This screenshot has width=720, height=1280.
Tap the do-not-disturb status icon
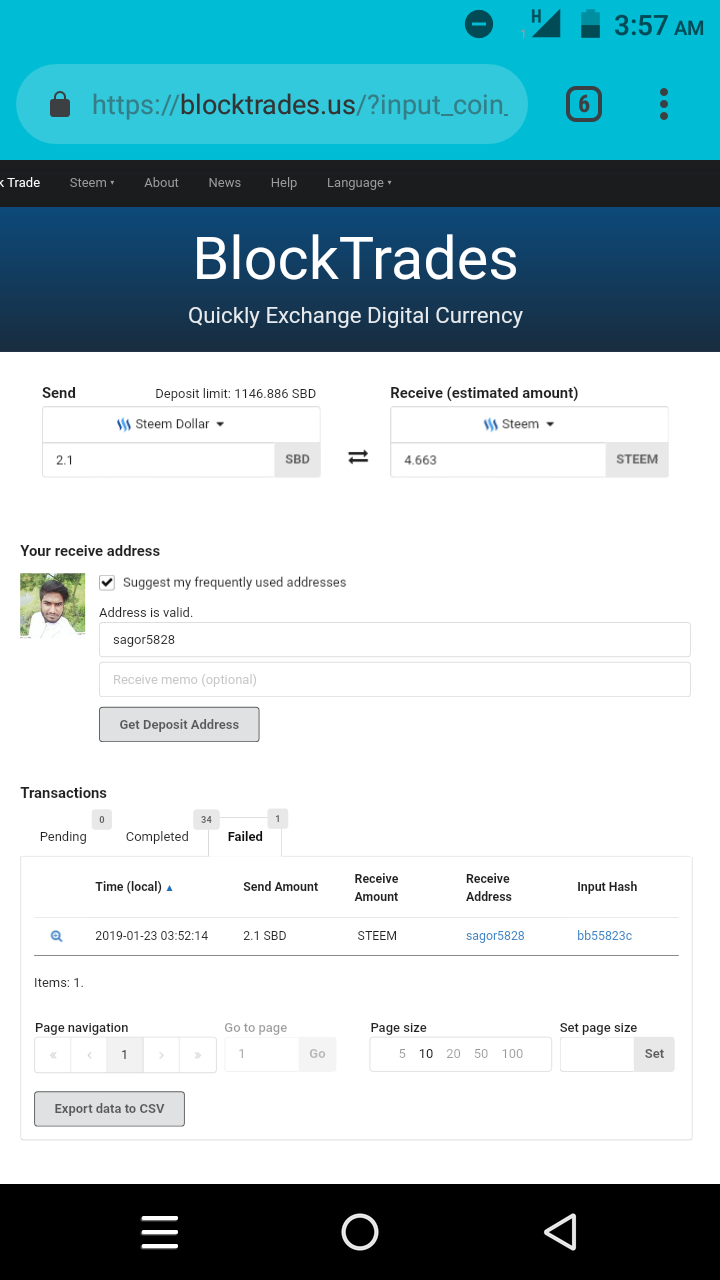click(x=479, y=24)
